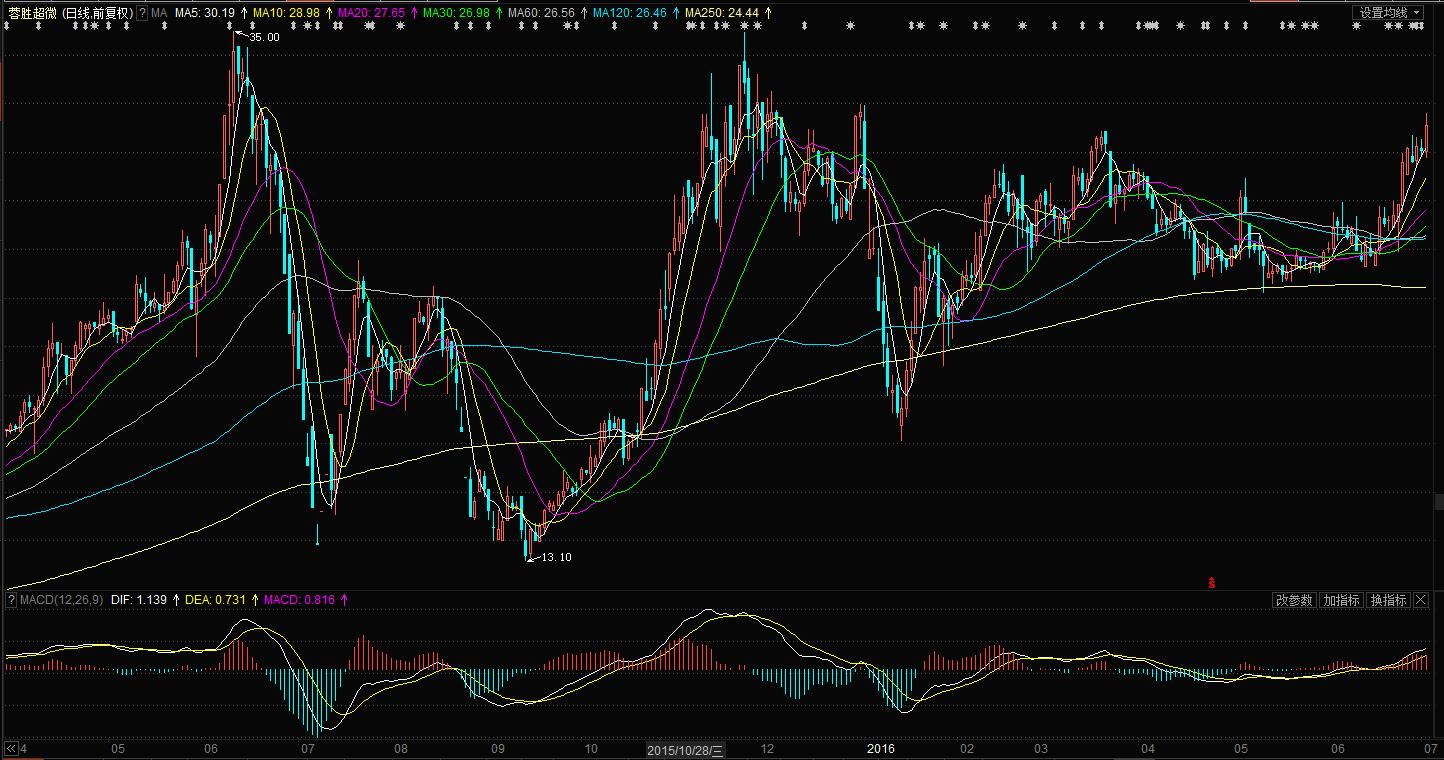Click the cyan MA120 indicator label
The width and height of the screenshot is (1444, 760).
[x=628, y=13]
